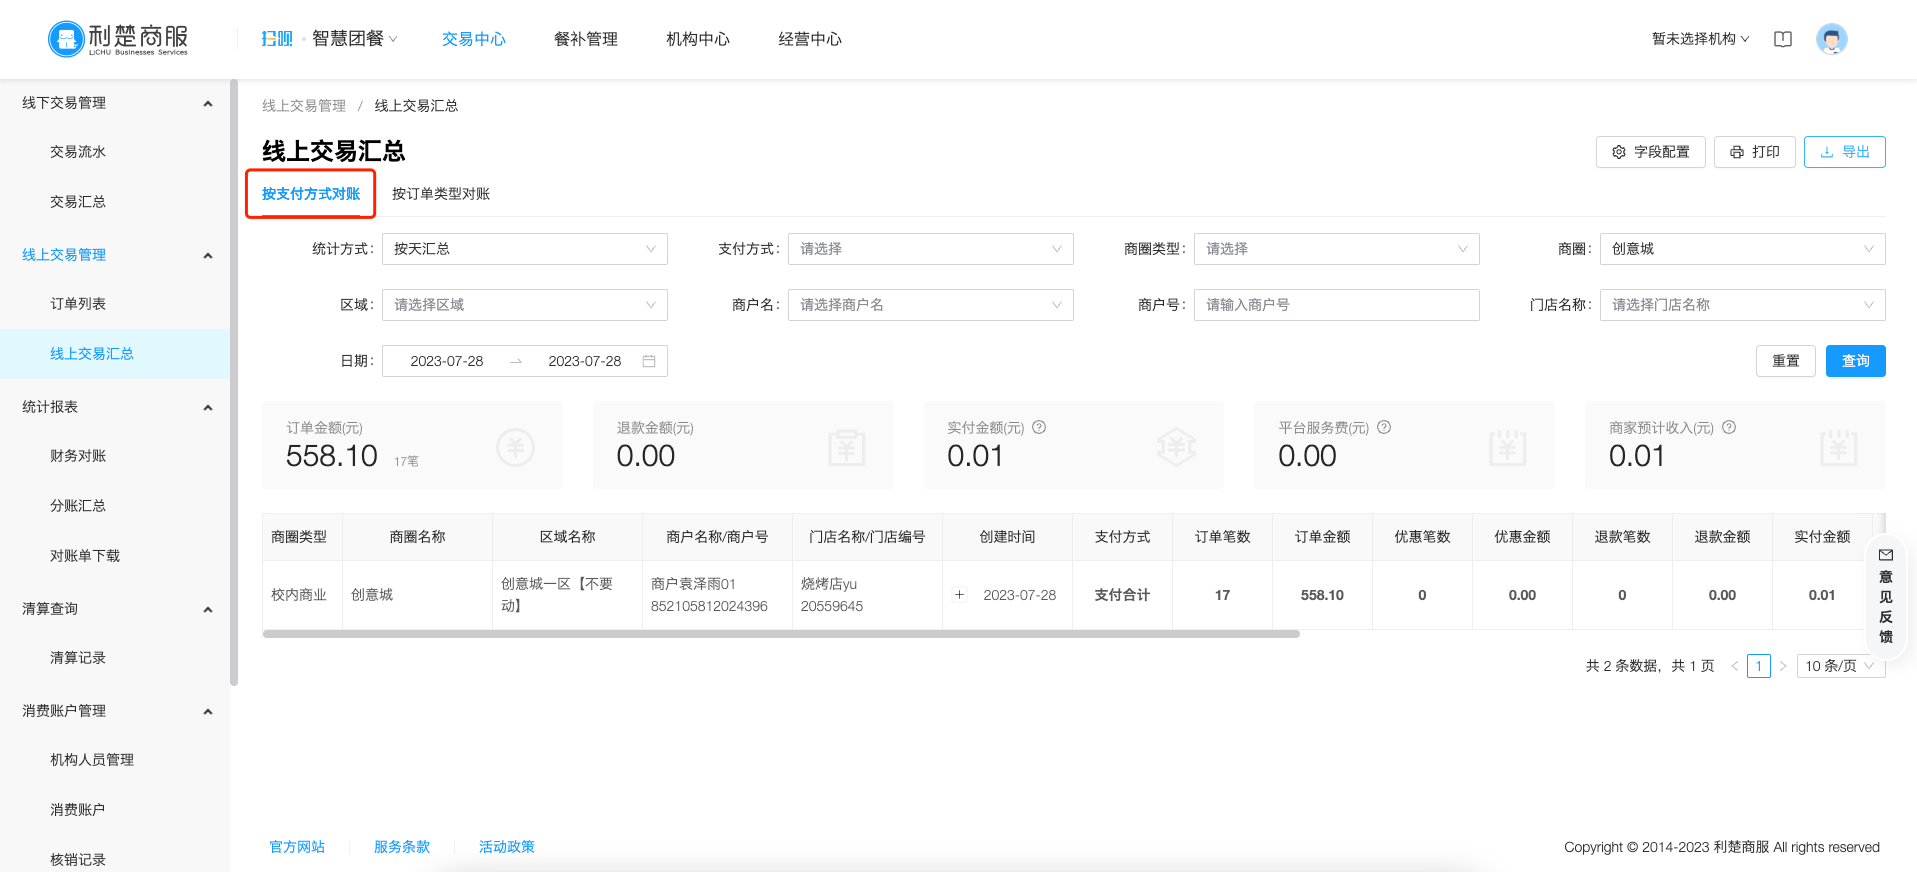Click the 导出 export button
Screen dimensions: 1917x872
[x=1845, y=152]
